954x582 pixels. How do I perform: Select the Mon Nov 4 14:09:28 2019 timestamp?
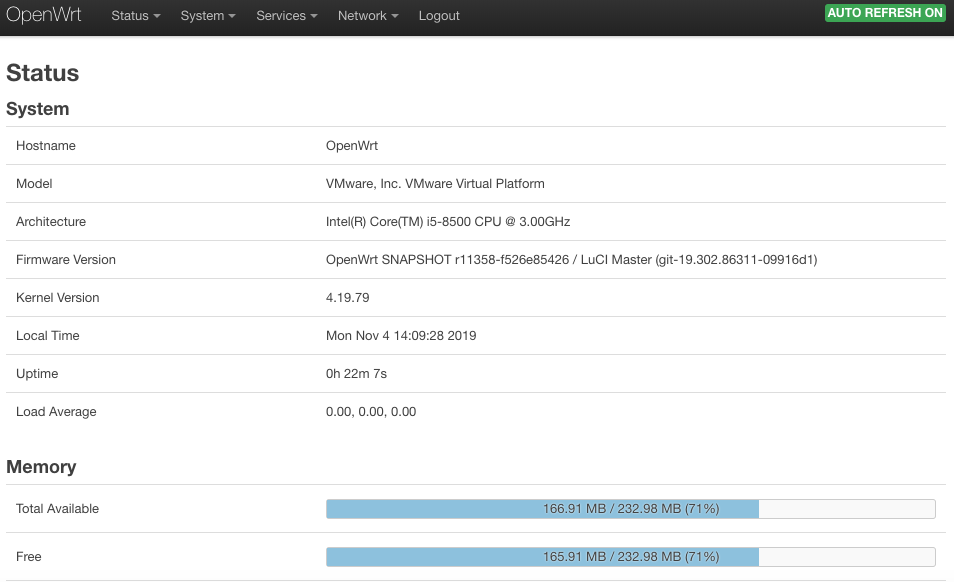click(x=401, y=336)
